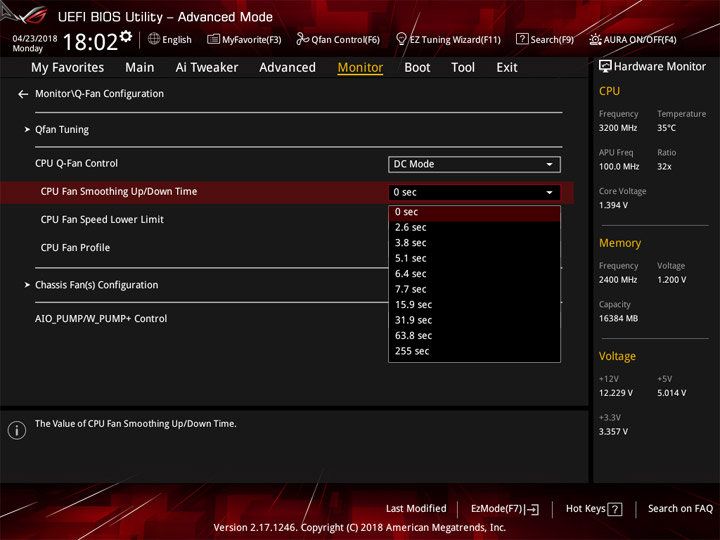Click the Hardware Monitor screen icon
Viewport: 720px width, 540px height.
[x=605, y=67]
